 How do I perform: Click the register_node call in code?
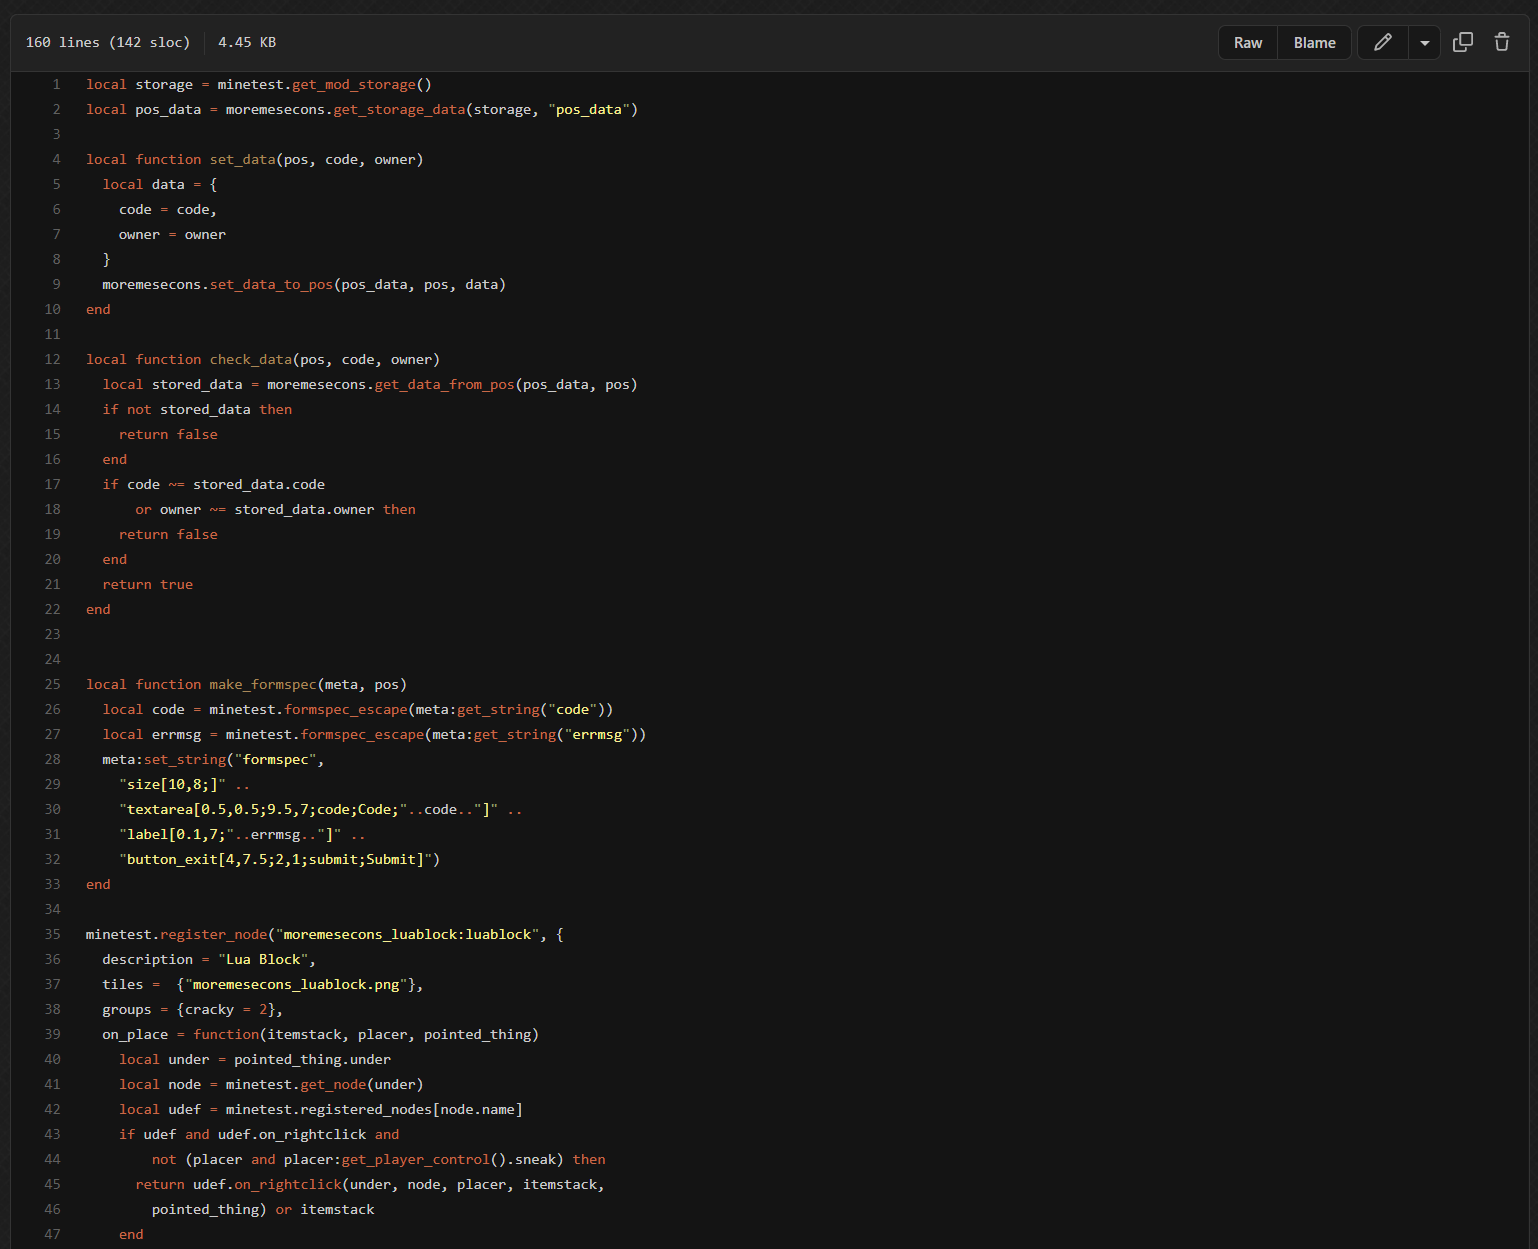pos(213,935)
